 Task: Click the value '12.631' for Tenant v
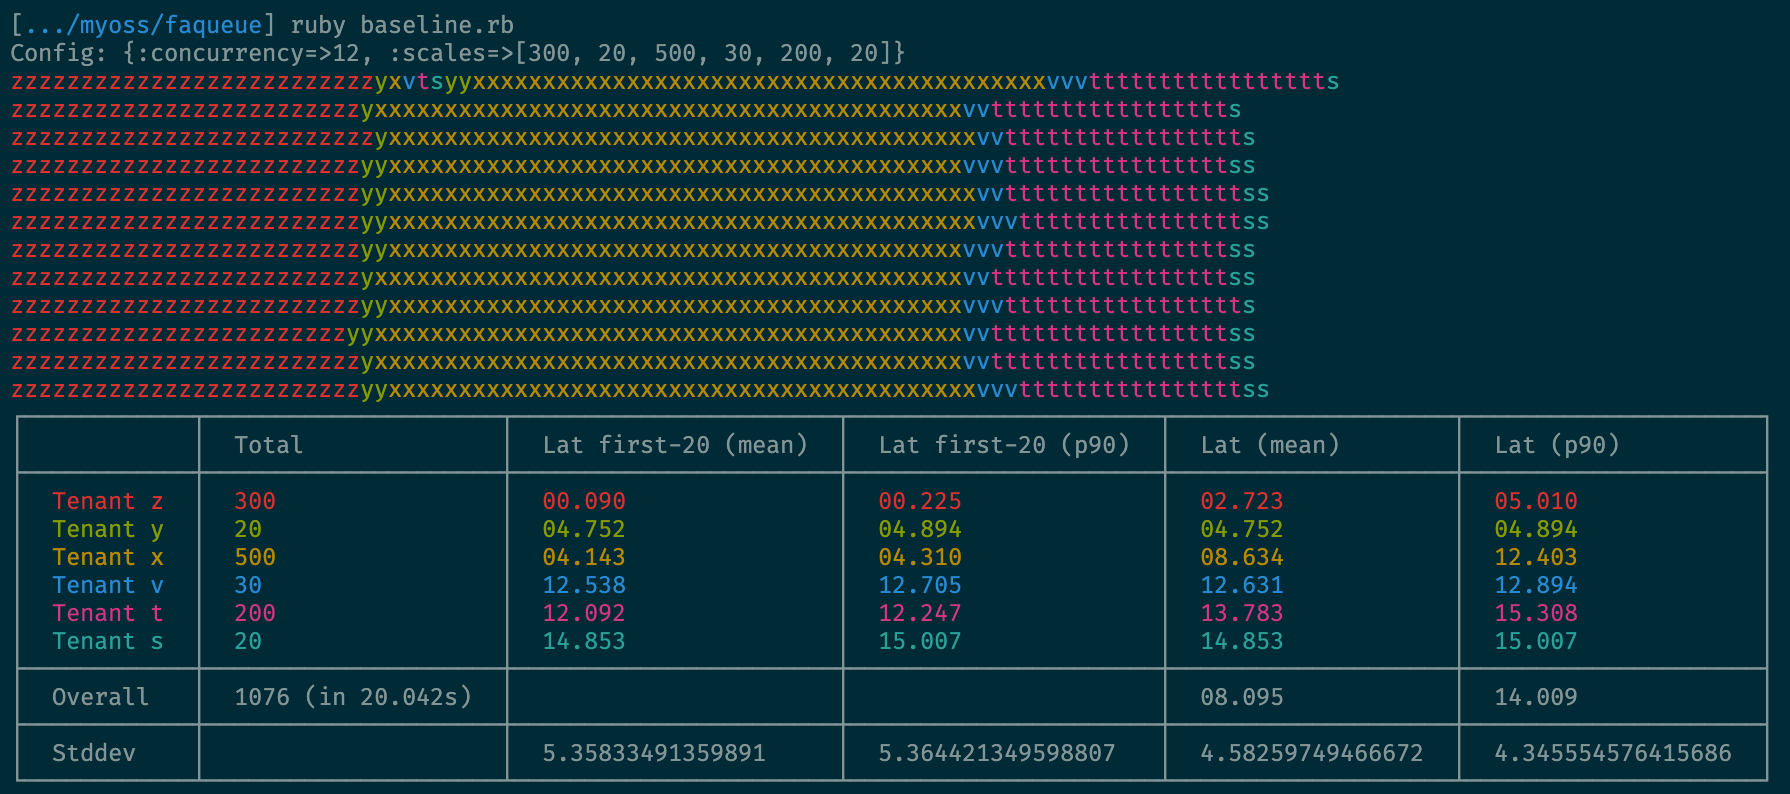pos(1242,585)
